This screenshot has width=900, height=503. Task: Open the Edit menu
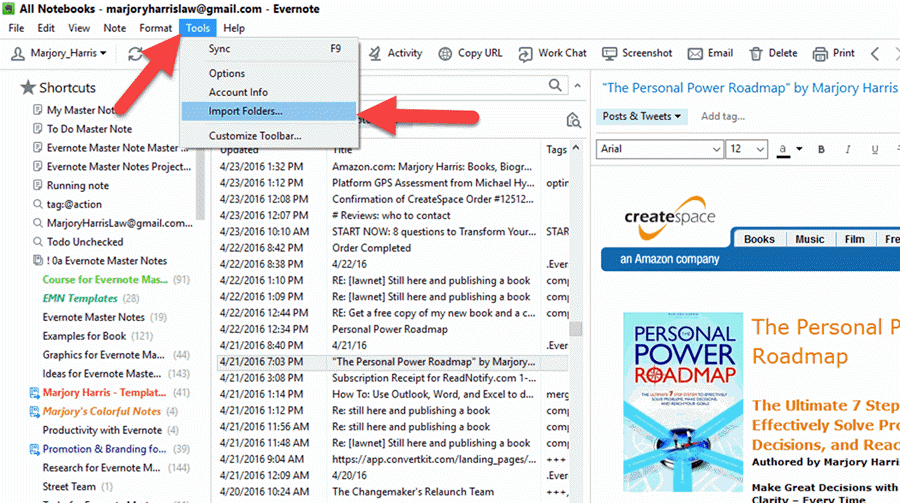(x=46, y=28)
